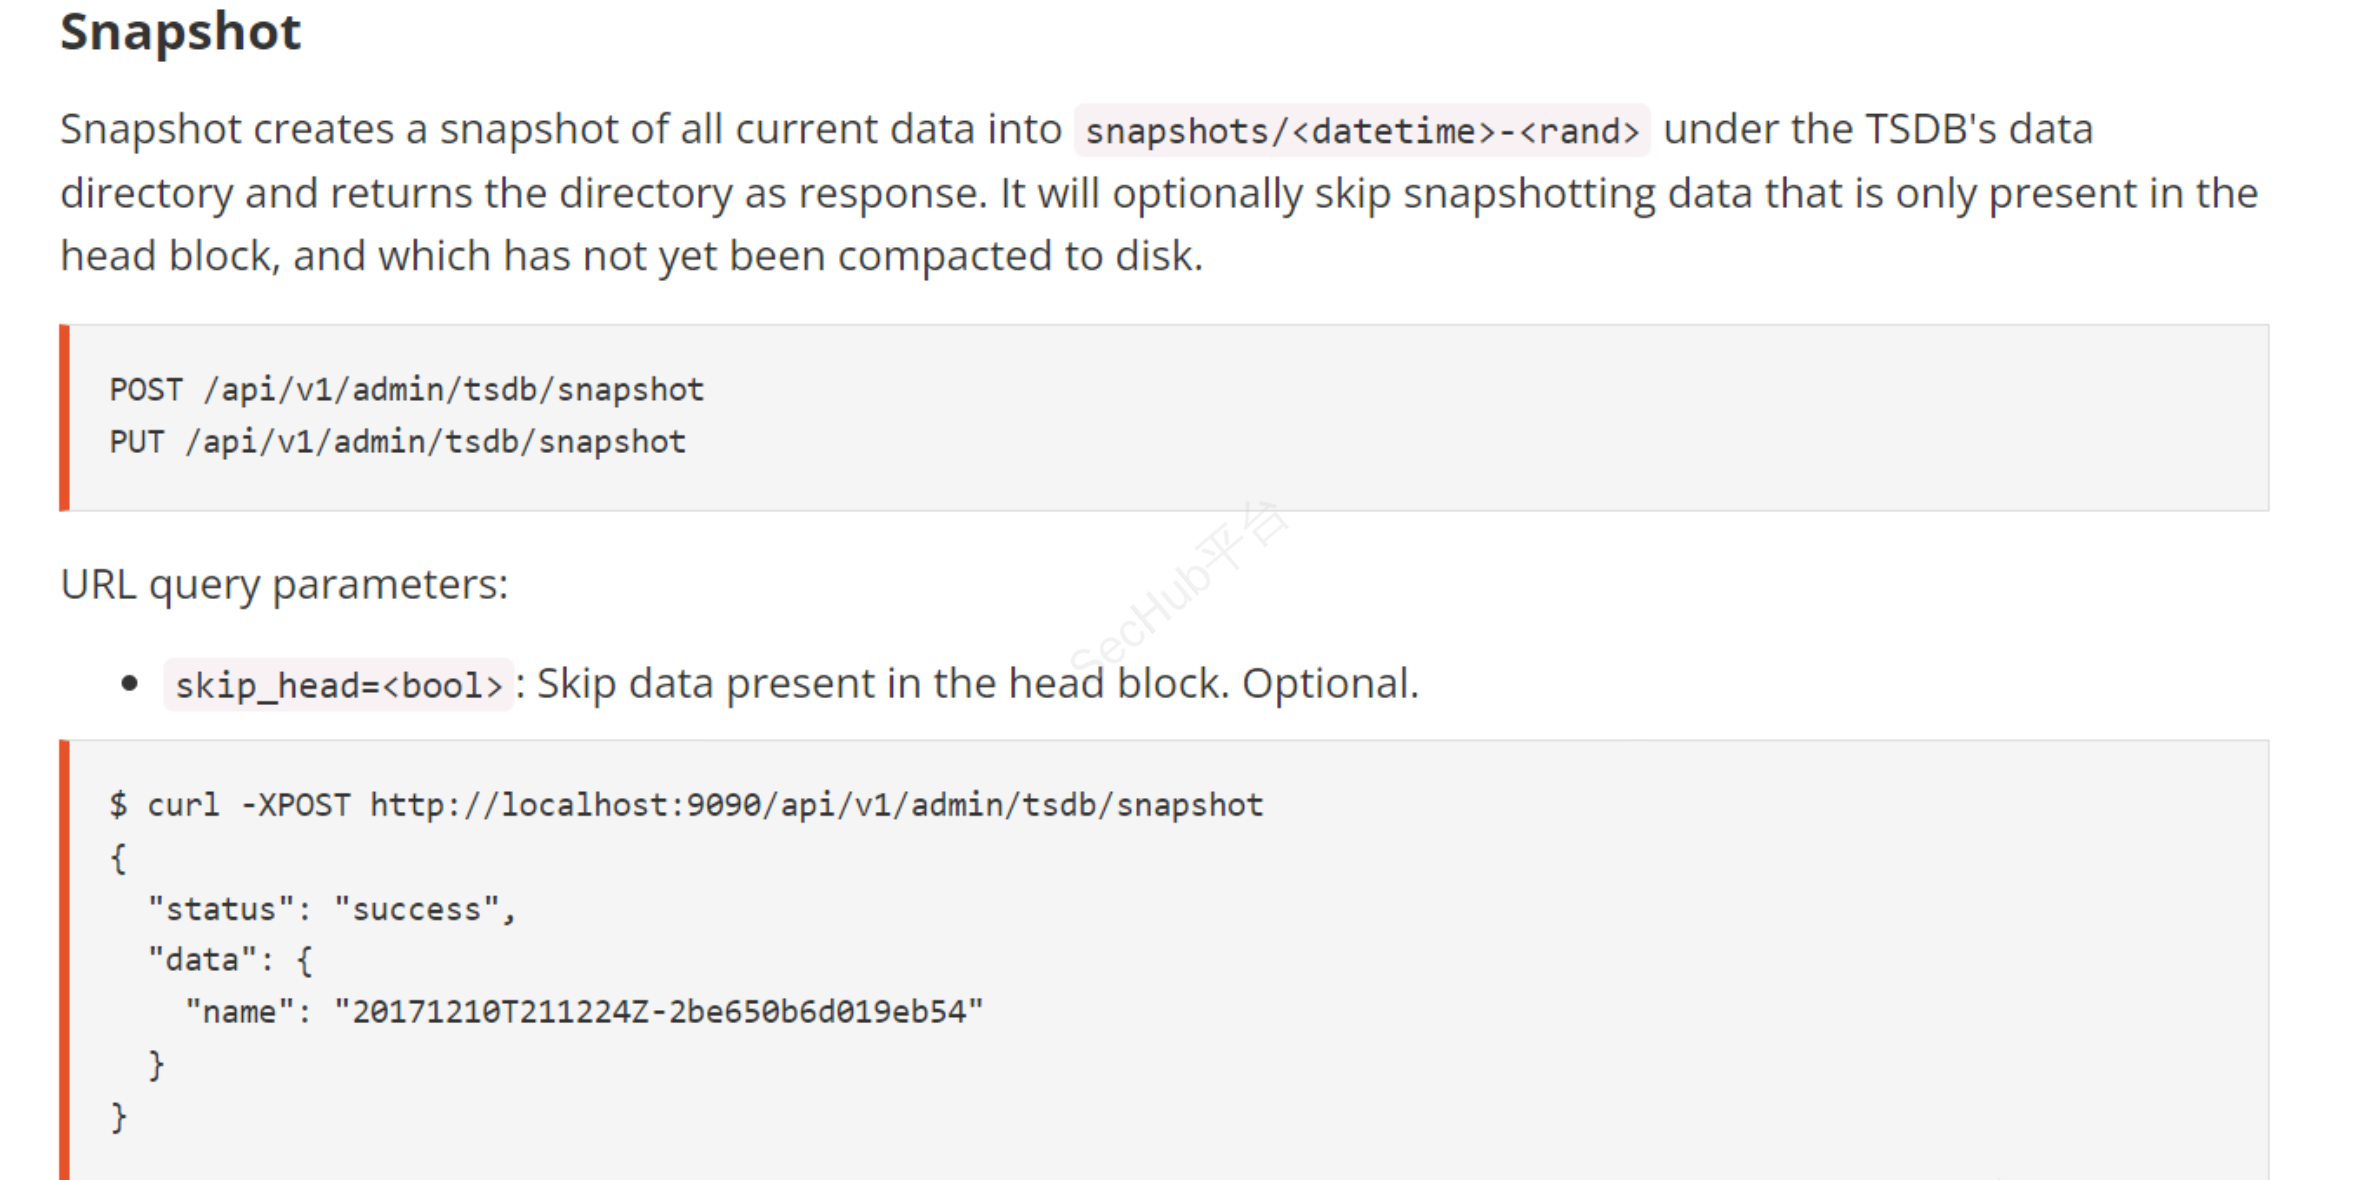Click the PUT /api/v1/admin/tsdb/snapshot line
The image size is (2354, 1180).
coord(397,441)
